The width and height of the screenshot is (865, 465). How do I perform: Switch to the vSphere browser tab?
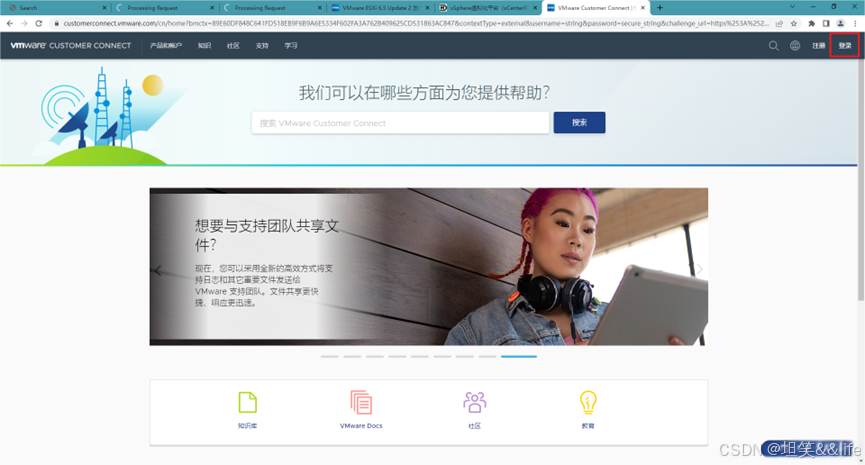coord(488,8)
